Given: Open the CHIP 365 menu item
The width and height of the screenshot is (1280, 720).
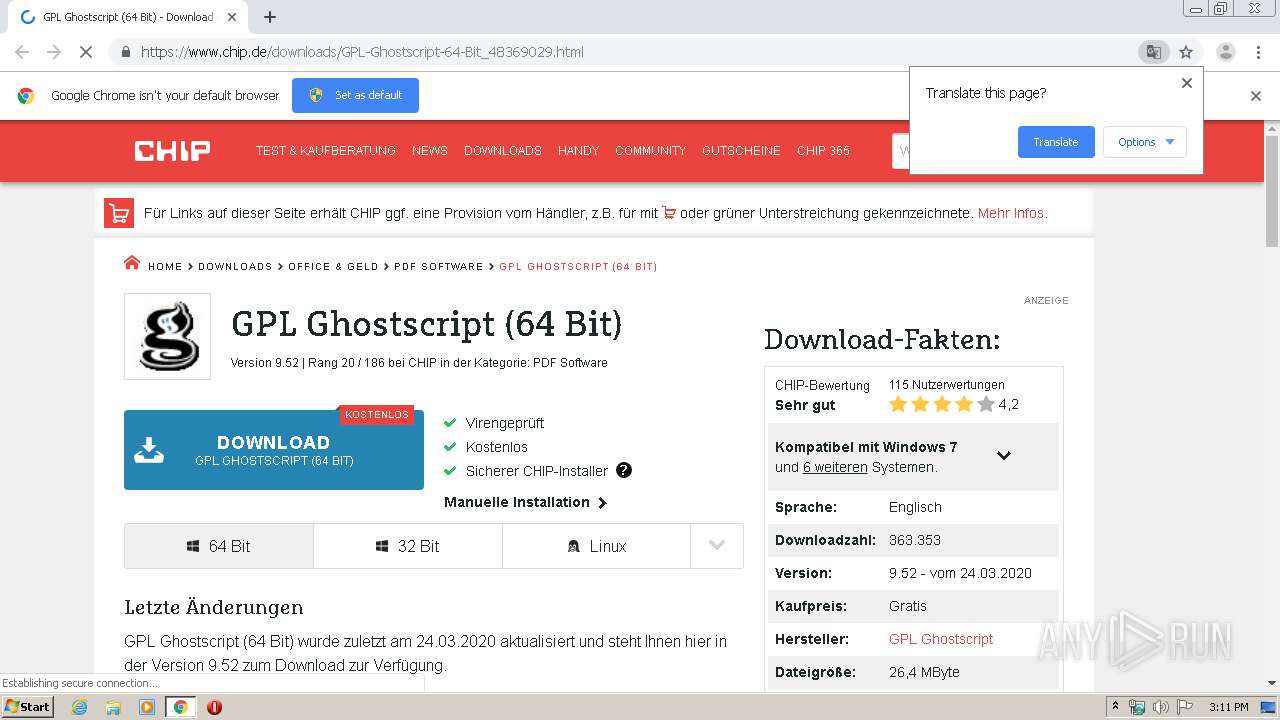Looking at the screenshot, I should click(x=824, y=151).
